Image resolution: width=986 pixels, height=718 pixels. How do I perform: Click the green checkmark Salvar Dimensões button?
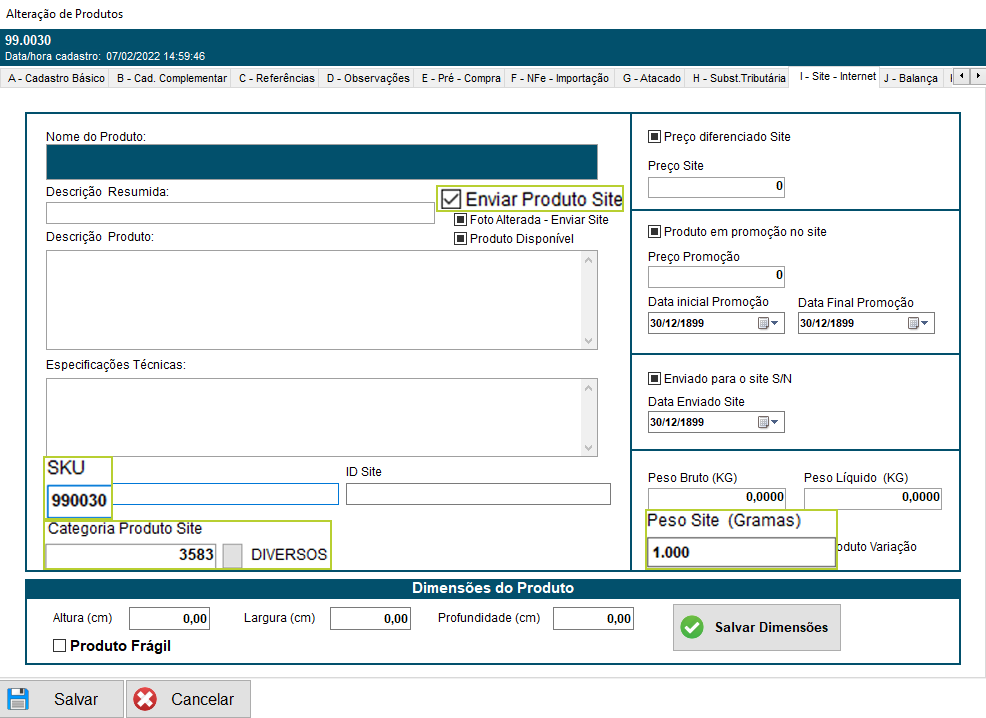756,627
